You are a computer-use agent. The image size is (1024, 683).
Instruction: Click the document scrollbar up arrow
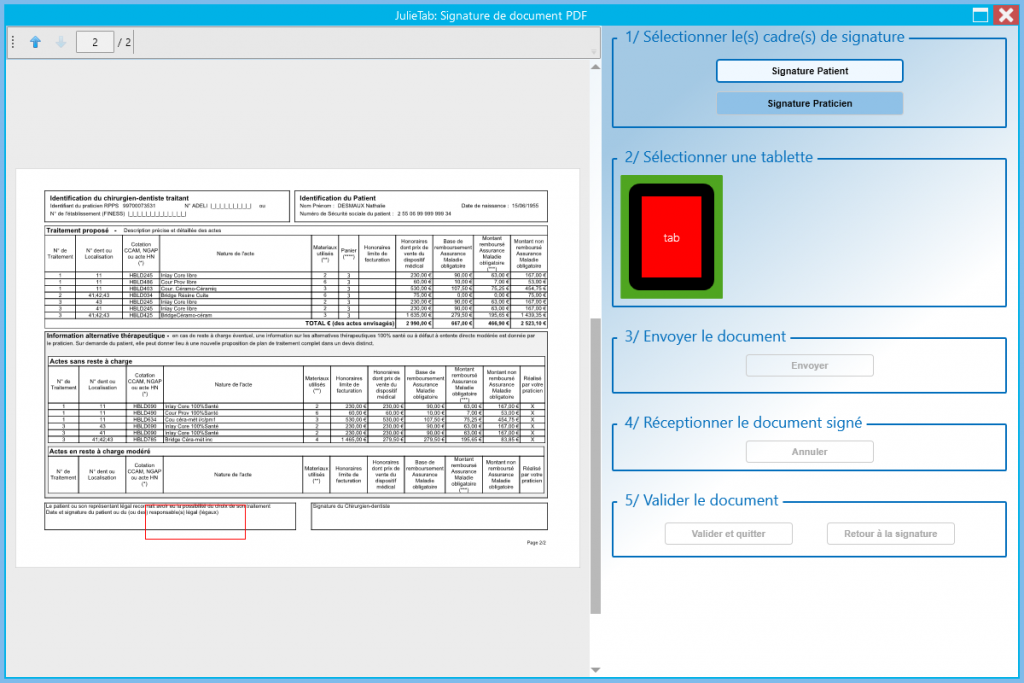pyautogui.click(x=595, y=67)
